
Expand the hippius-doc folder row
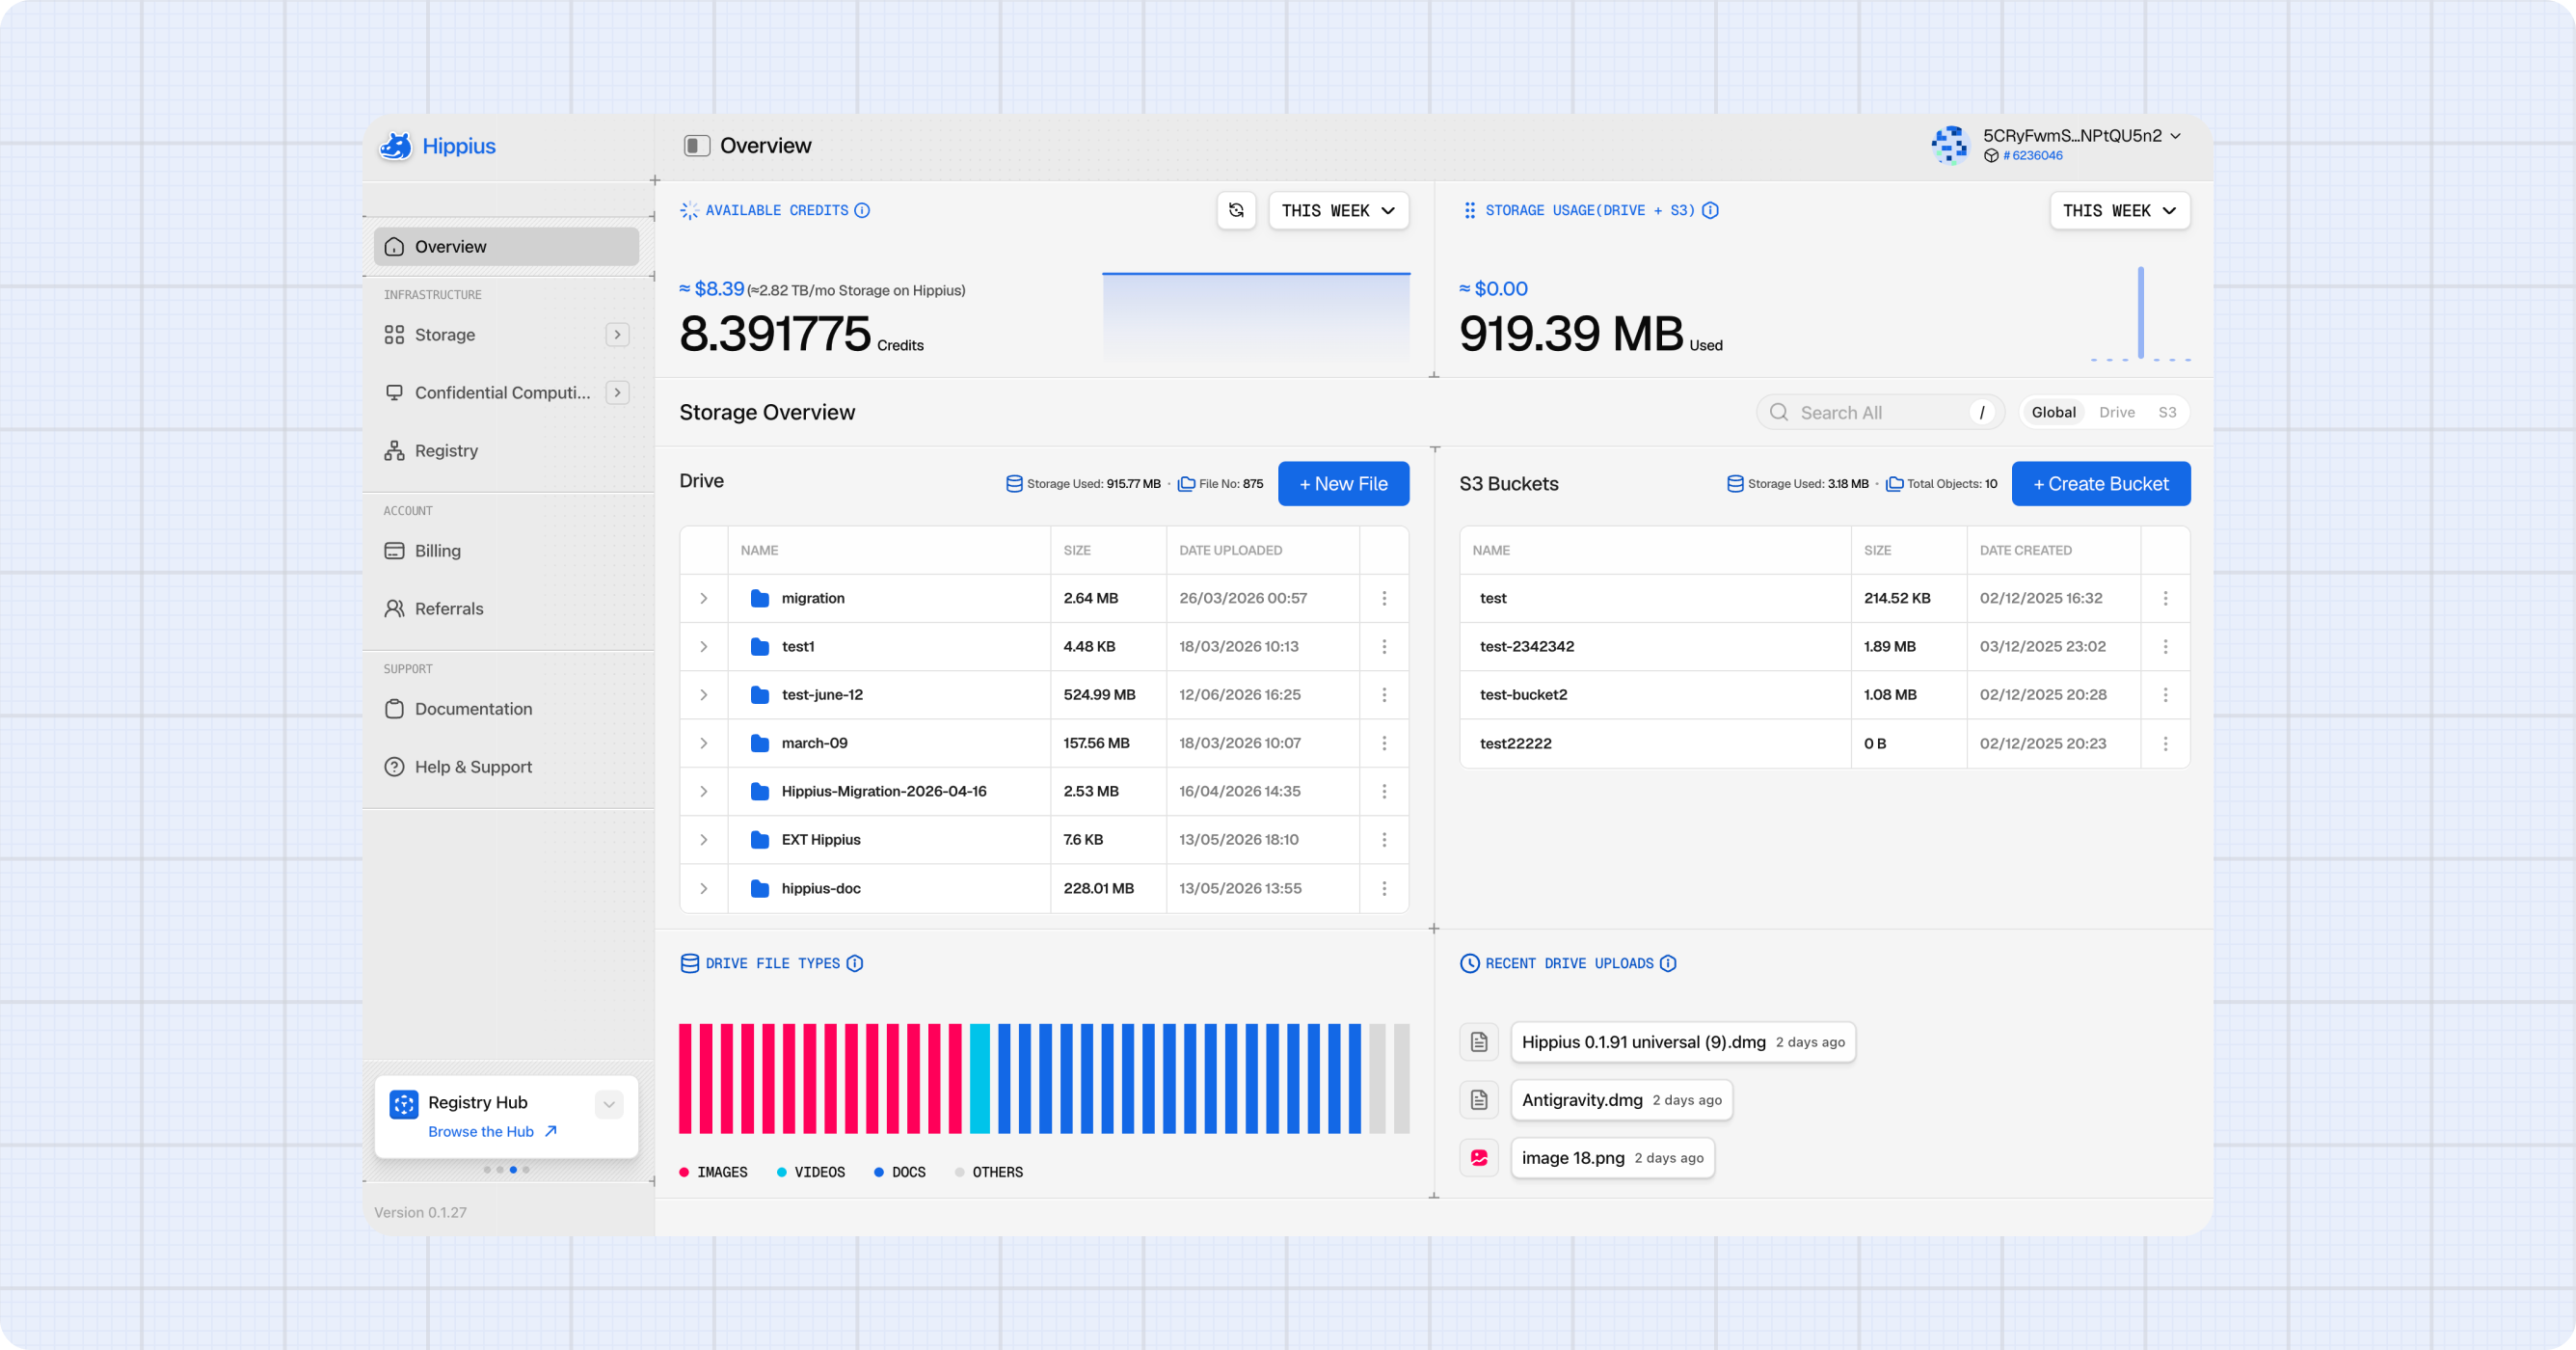click(x=704, y=888)
